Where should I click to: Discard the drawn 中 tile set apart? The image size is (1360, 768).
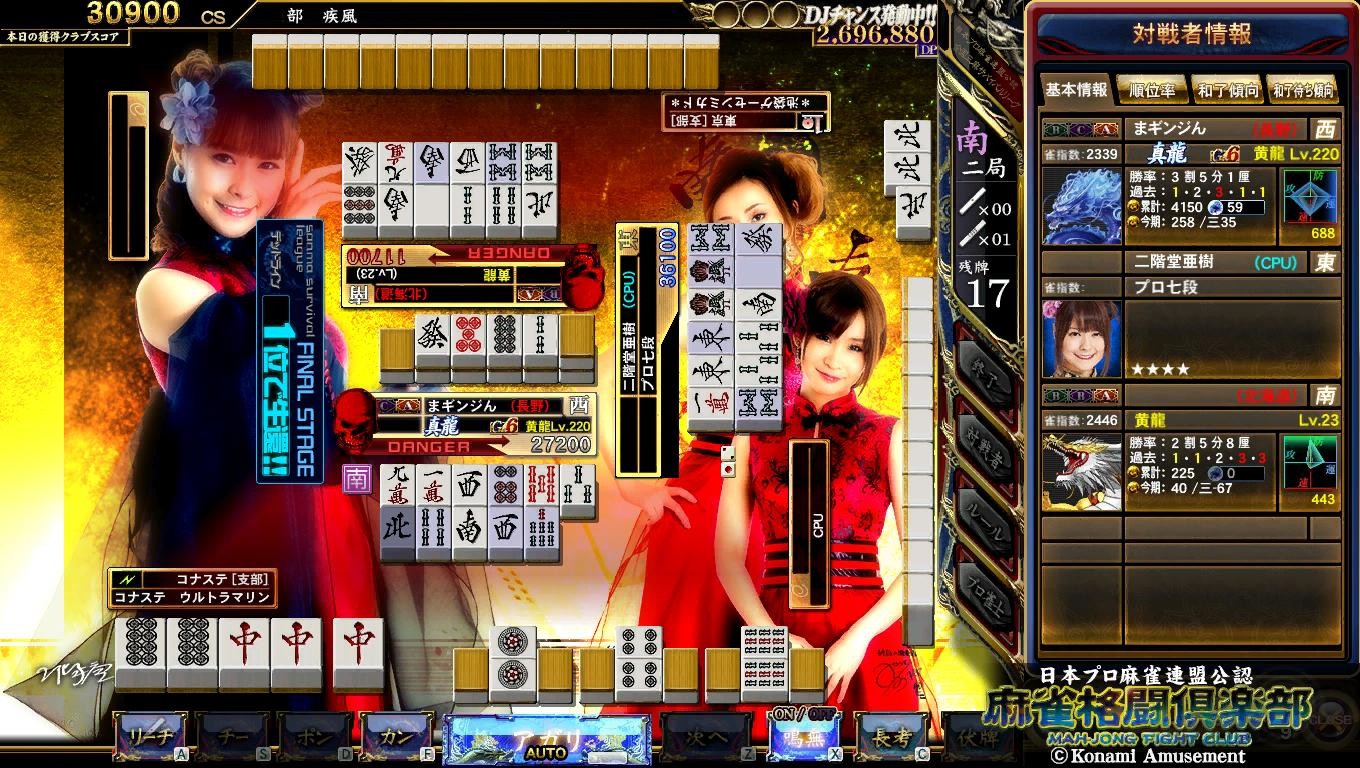click(x=358, y=654)
